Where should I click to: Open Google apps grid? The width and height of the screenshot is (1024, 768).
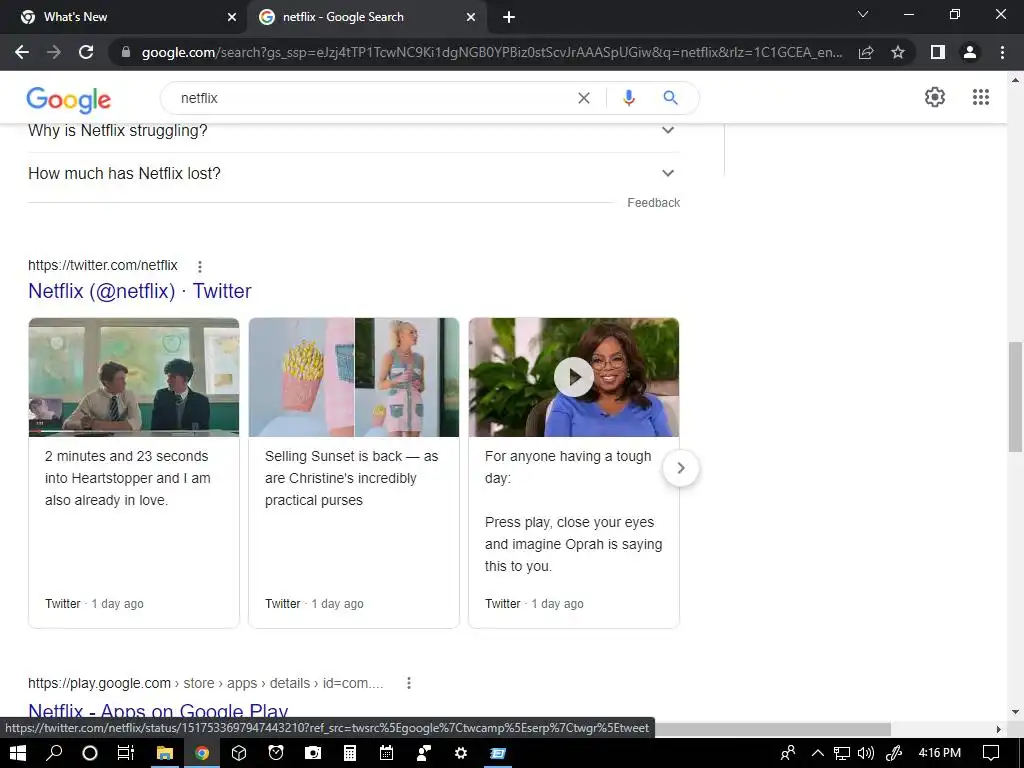coord(981,97)
